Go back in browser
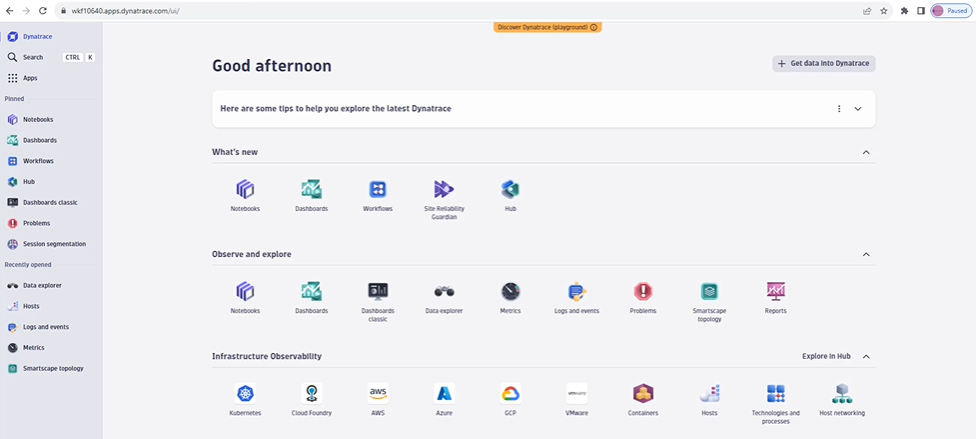This screenshot has width=976, height=439. 9,11
